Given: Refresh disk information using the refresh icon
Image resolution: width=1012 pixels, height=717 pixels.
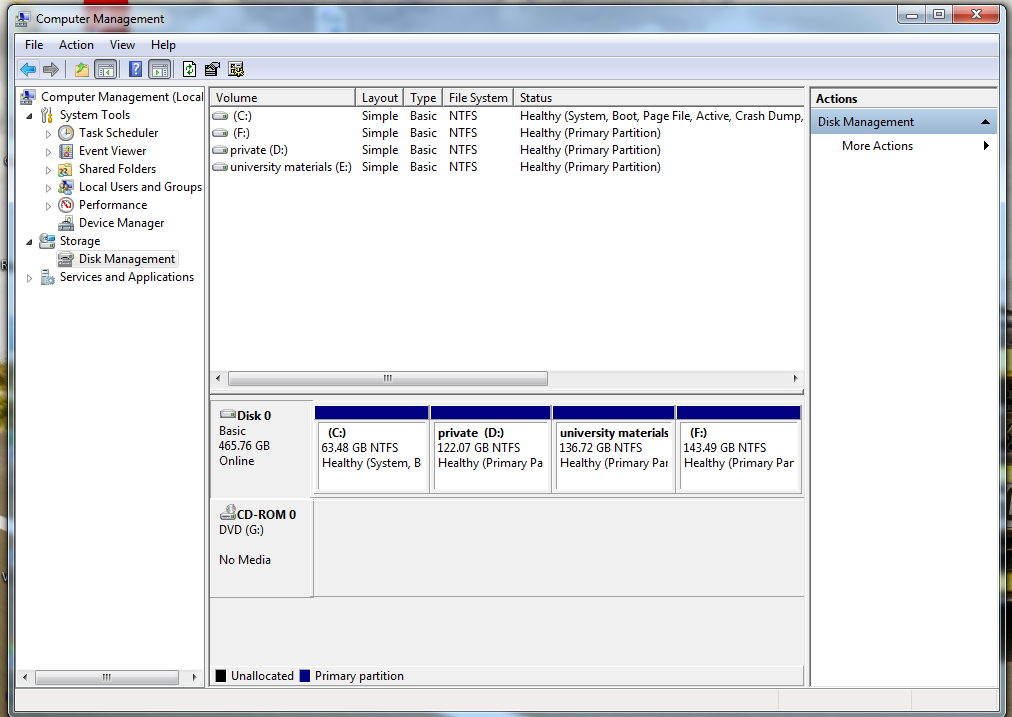Looking at the screenshot, I should pos(189,69).
